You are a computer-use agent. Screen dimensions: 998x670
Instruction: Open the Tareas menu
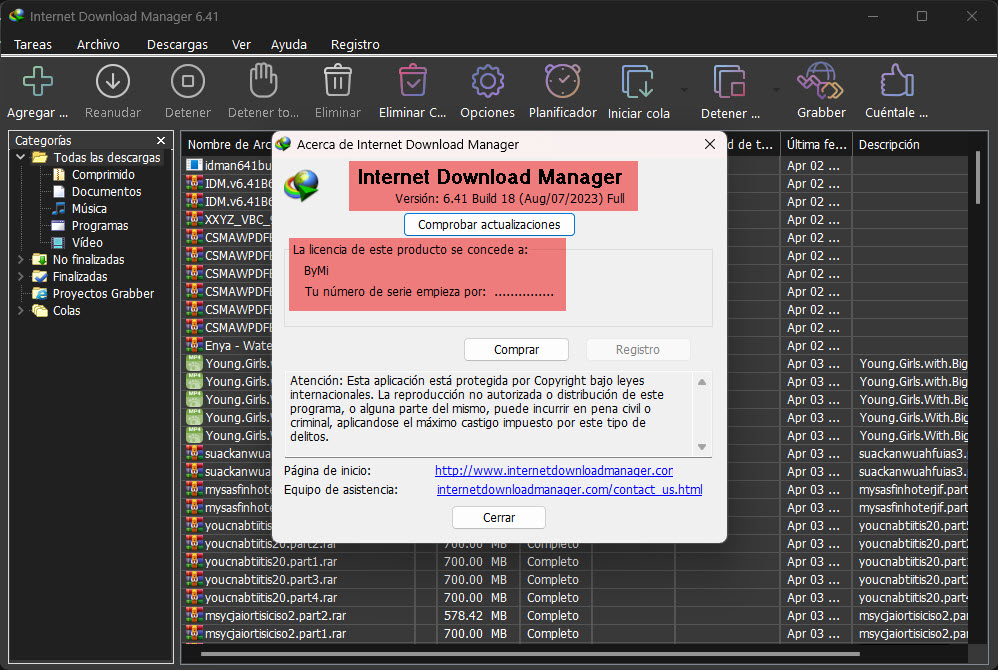tap(33, 45)
